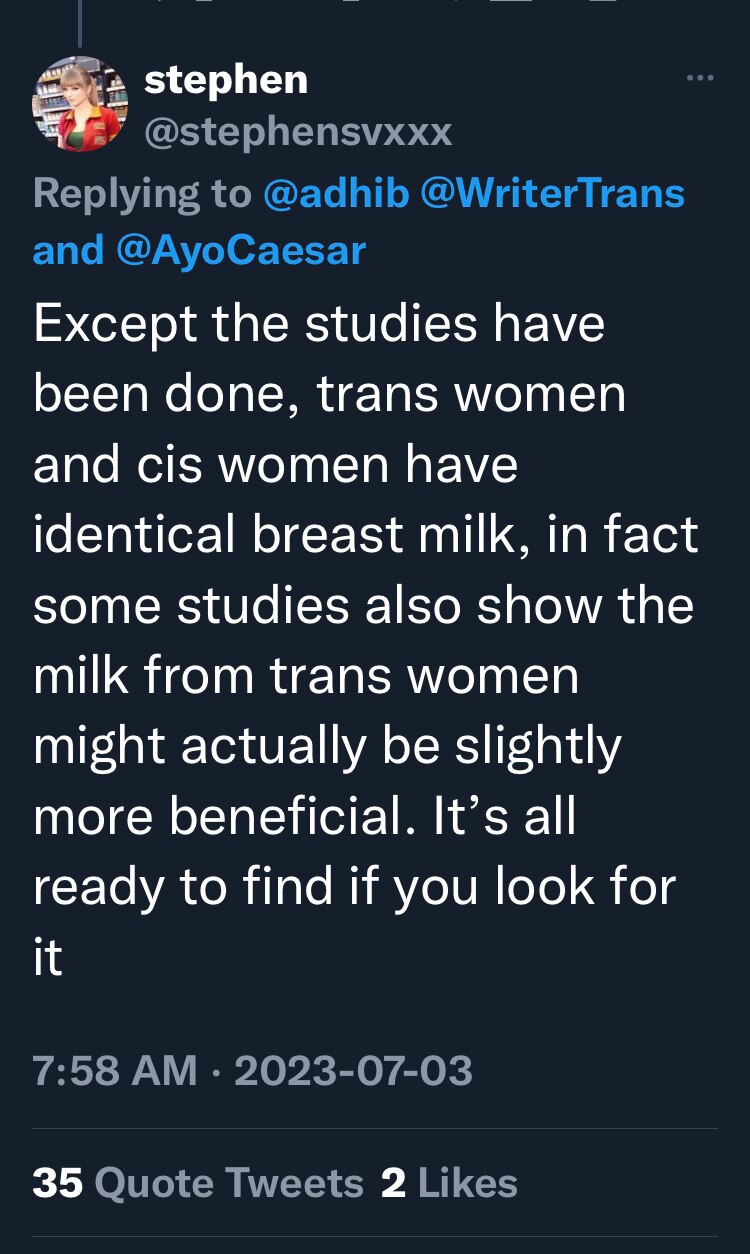Click the 2023-07-03 date
Screen dimensions: 750x1254
tap(353, 1070)
